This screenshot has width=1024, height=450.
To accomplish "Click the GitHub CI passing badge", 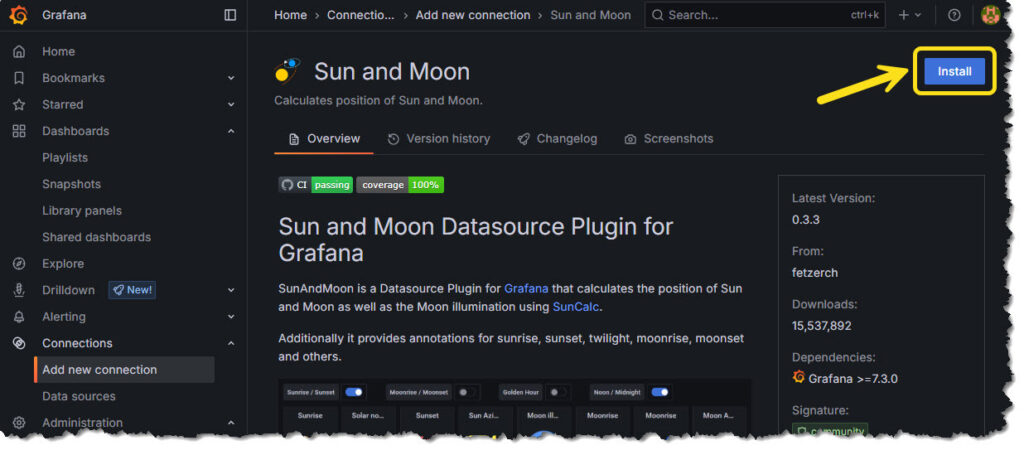I will click(315, 185).
